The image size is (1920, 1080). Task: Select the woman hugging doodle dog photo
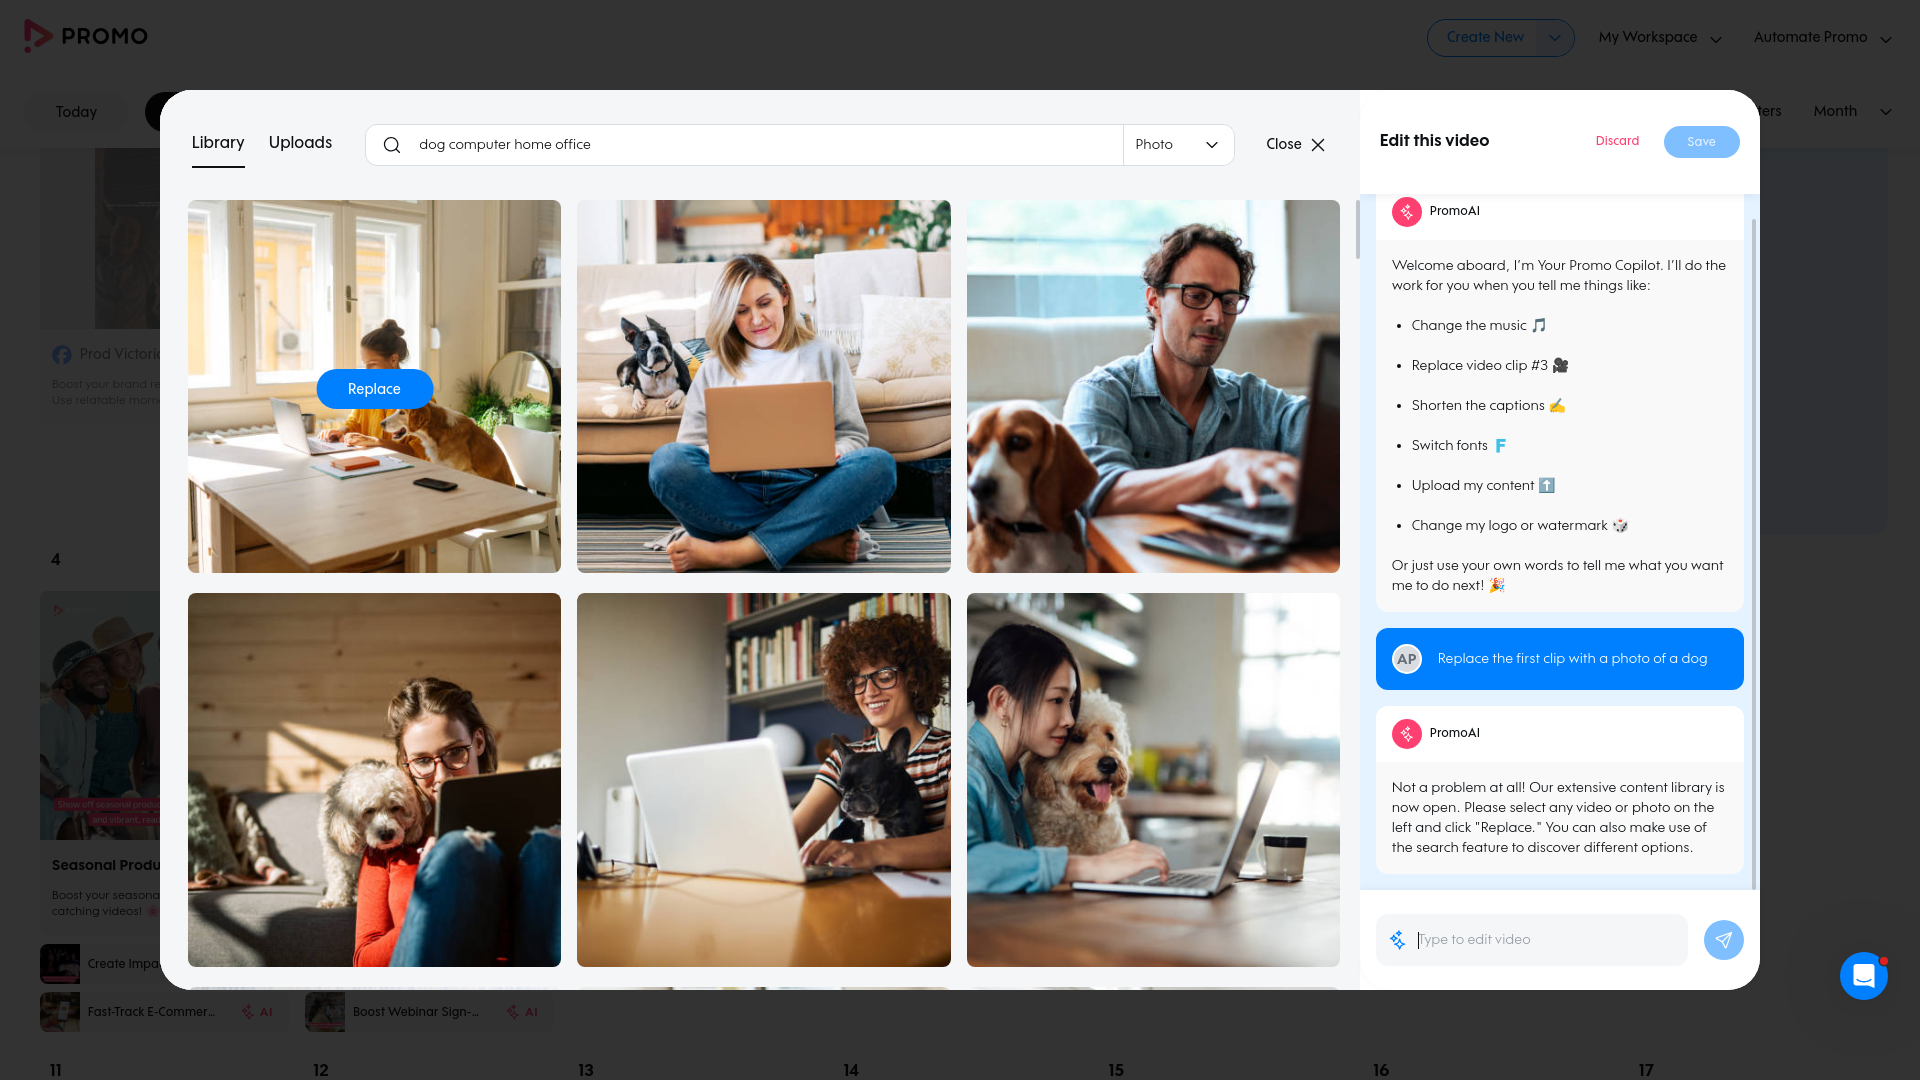point(1153,780)
